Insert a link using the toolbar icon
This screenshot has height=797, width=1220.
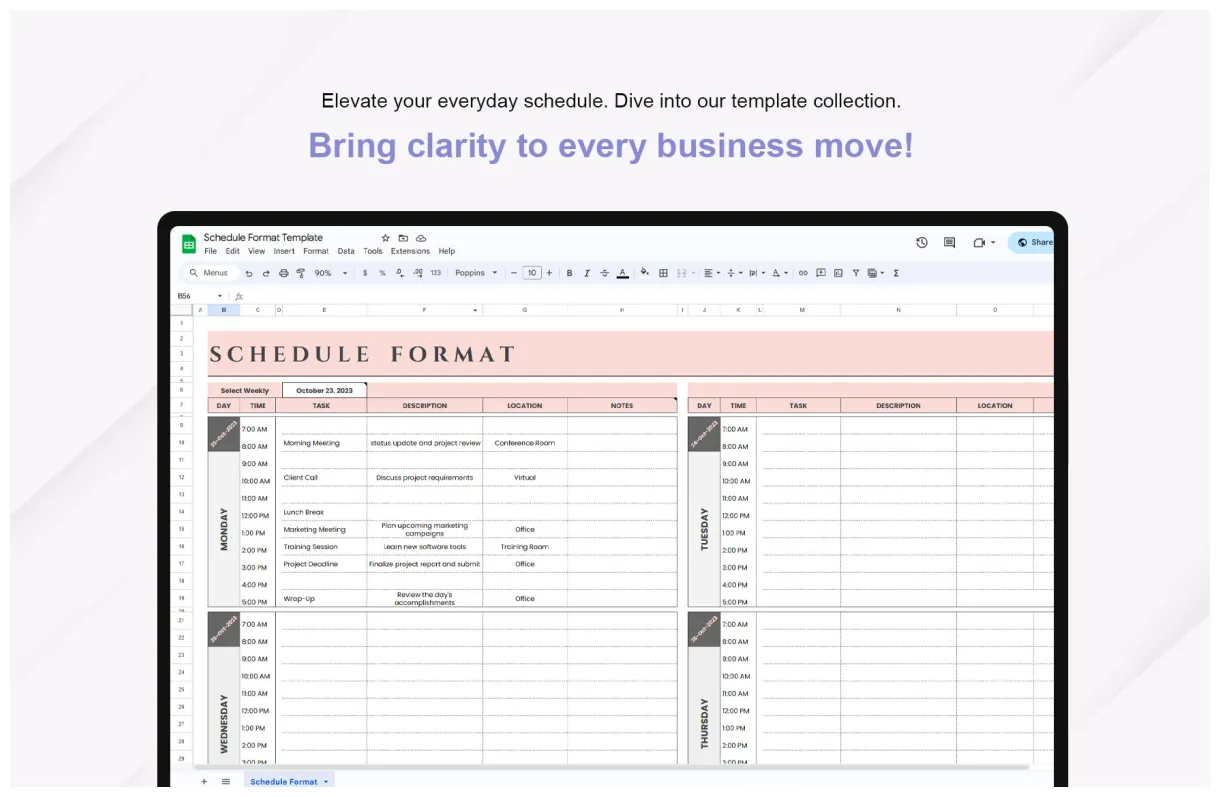pyautogui.click(x=803, y=273)
